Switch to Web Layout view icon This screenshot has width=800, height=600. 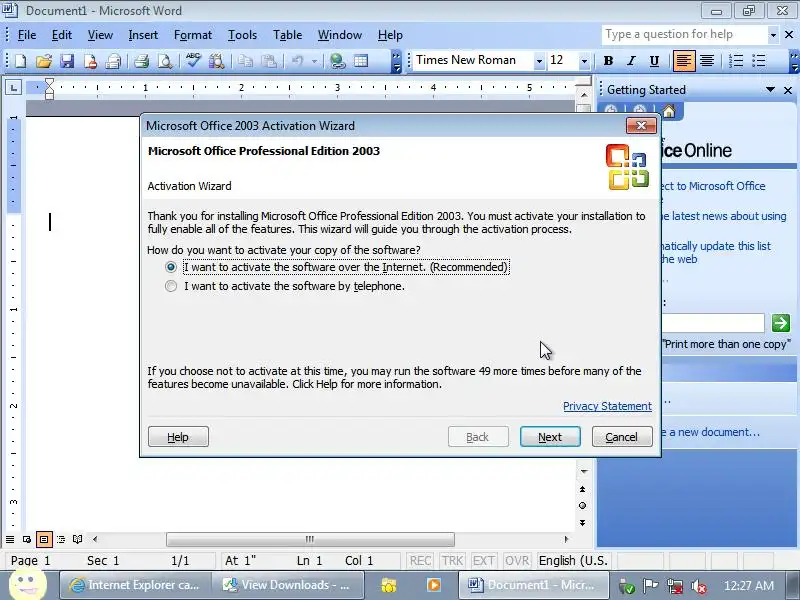pyautogui.click(x=27, y=539)
